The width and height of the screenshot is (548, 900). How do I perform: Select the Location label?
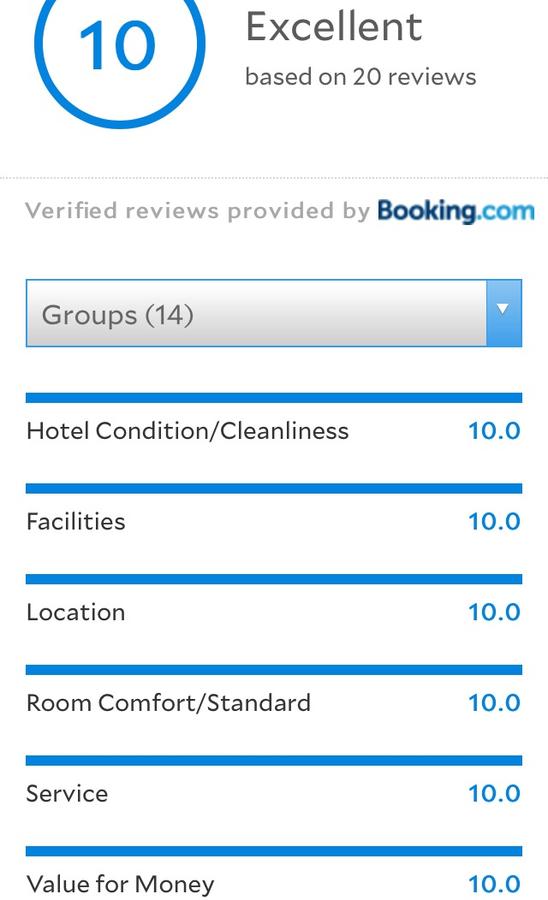[x=76, y=612]
